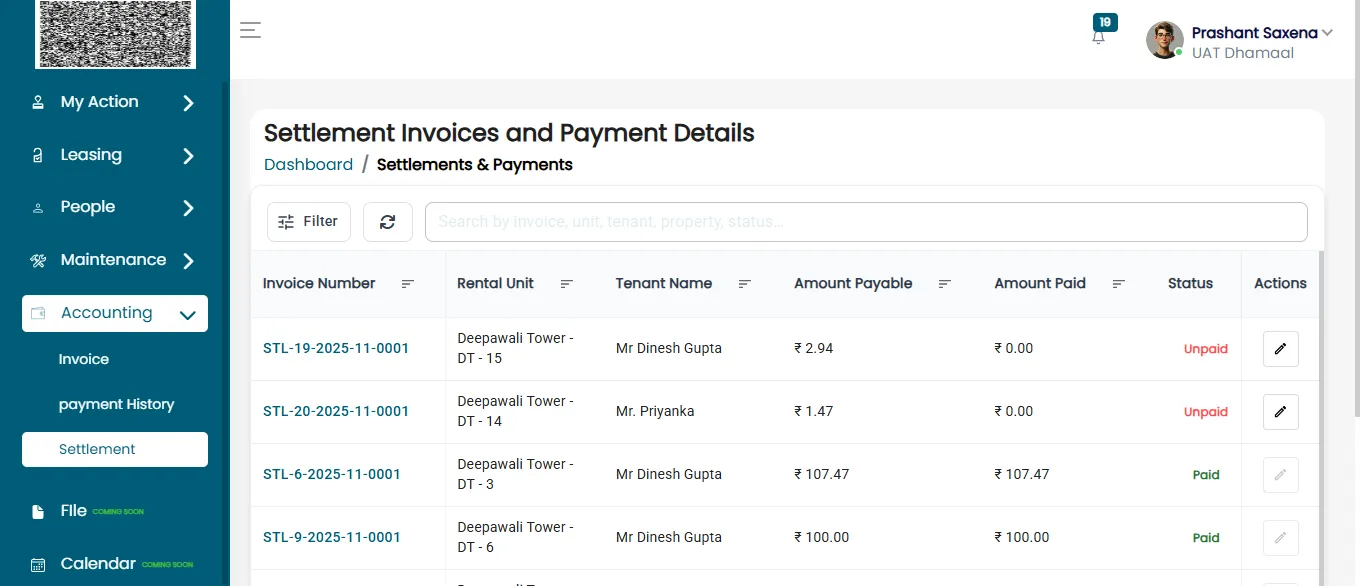Image resolution: width=1360 pixels, height=586 pixels.
Task: Select the Accounting menu item
Action: click(115, 313)
